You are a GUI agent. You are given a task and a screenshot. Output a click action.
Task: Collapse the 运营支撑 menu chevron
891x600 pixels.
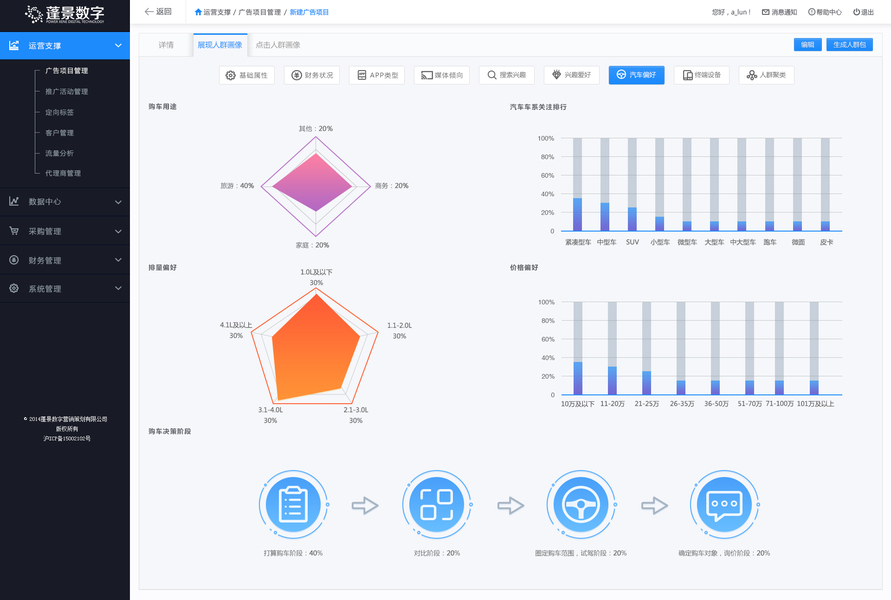118,45
